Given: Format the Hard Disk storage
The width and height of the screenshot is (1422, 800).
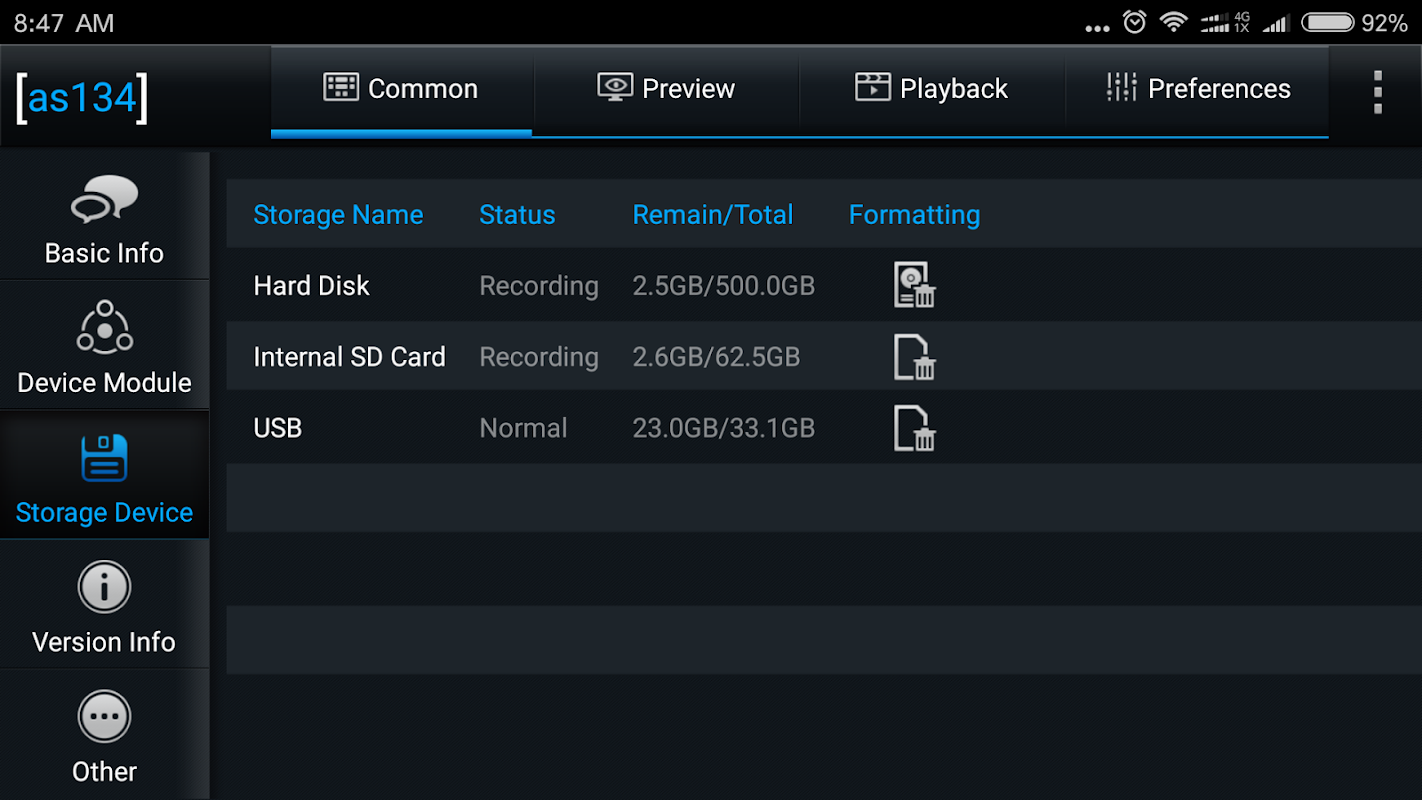Looking at the screenshot, I should (914, 285).
